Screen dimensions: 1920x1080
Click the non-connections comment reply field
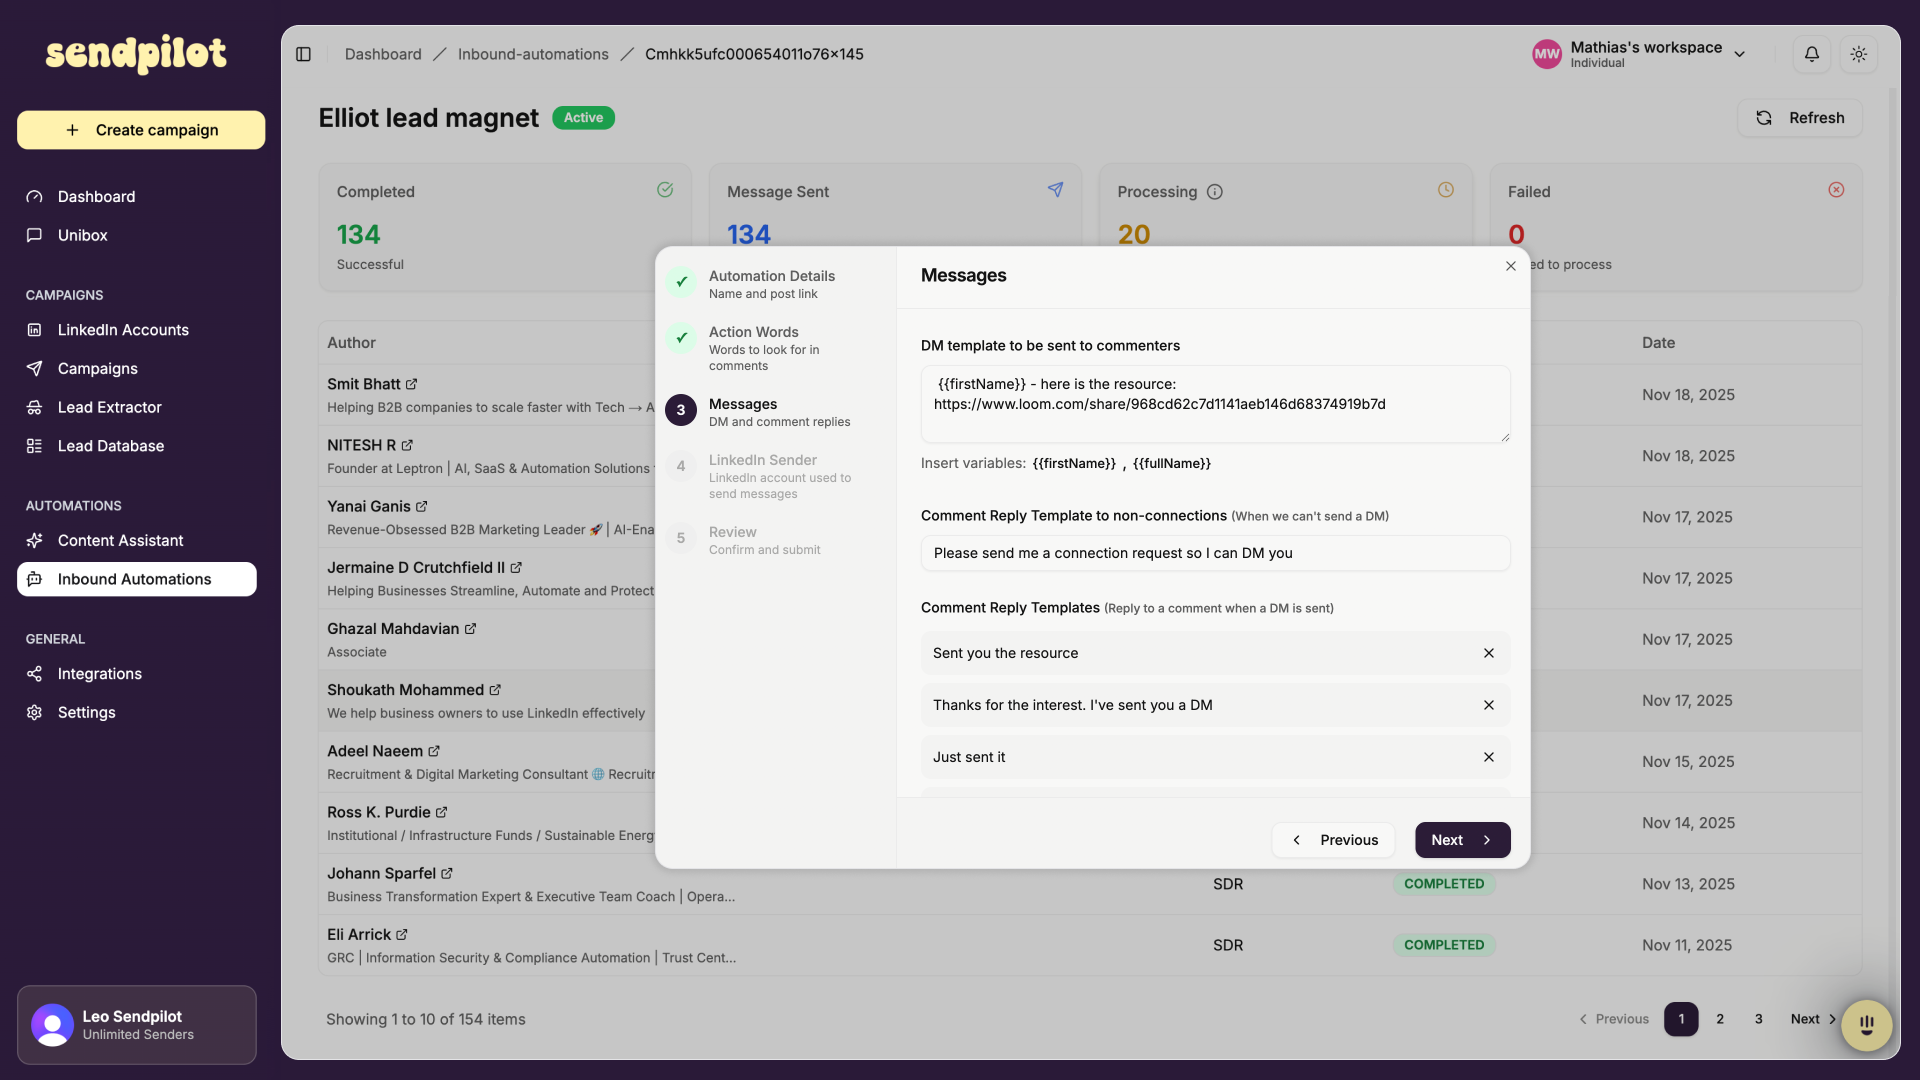coord(1214,553)
